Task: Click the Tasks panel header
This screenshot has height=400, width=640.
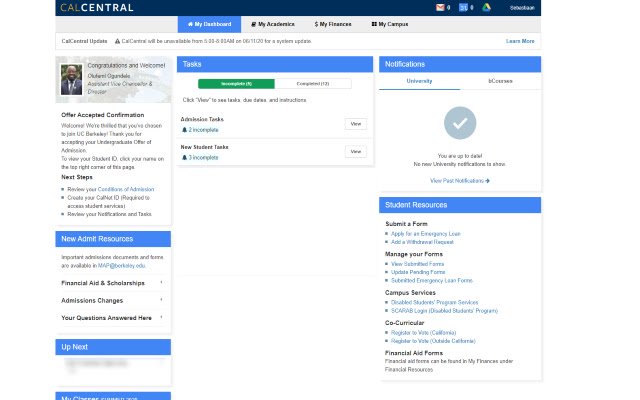Action: (x=275, y=64)
